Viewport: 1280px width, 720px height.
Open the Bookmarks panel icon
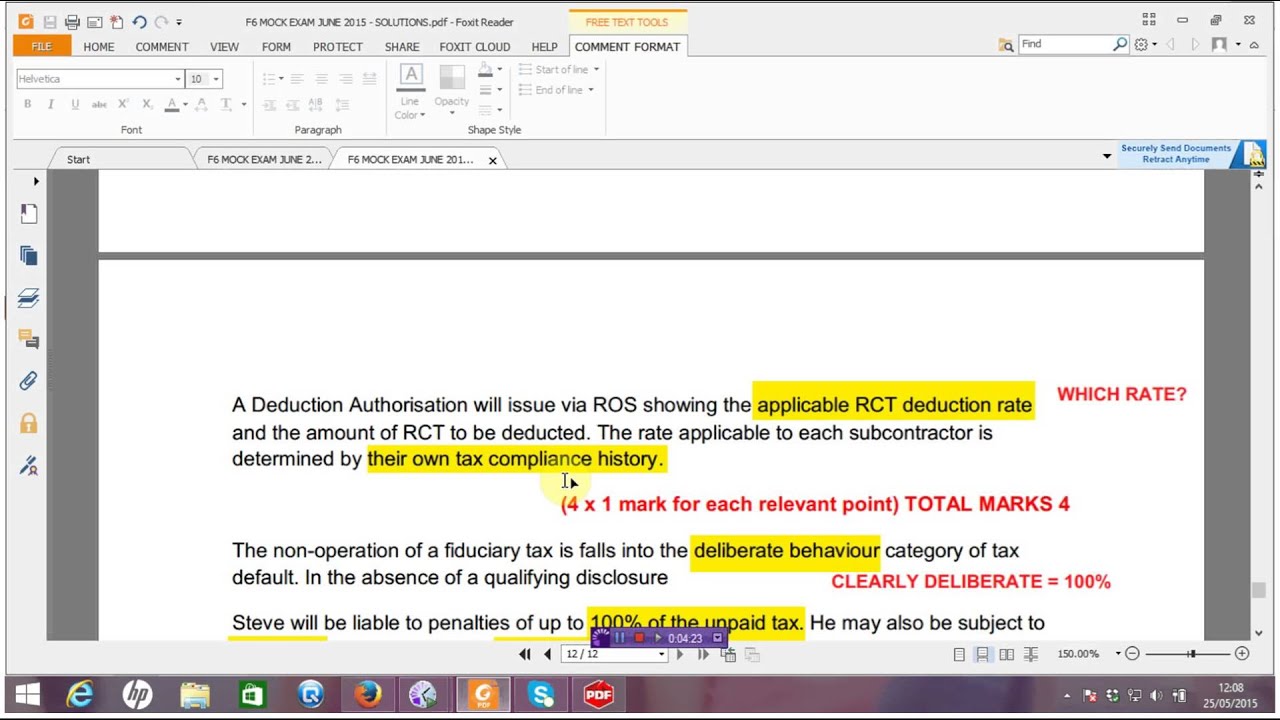28,214
